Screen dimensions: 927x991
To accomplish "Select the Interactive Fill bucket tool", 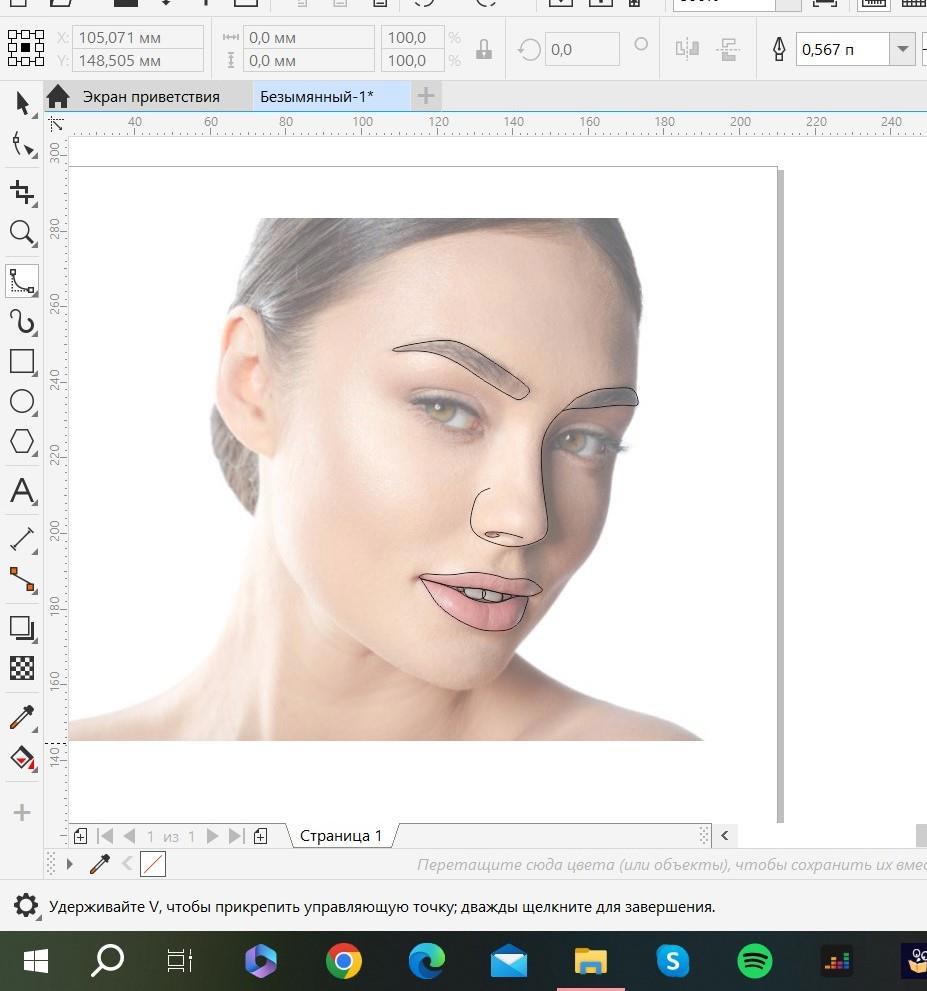I will coord(22,758).
